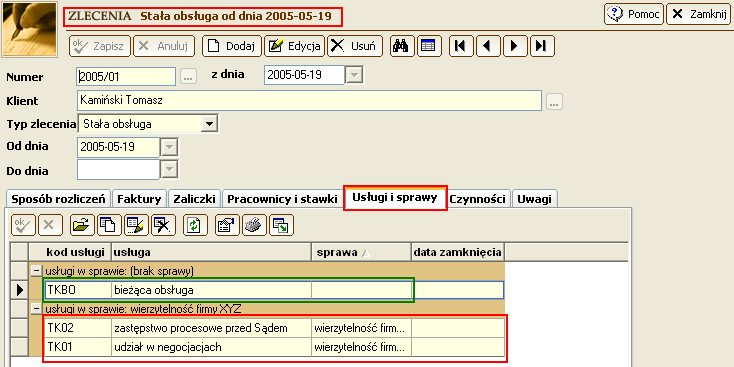Select 'zastępstwo procesowe przed Sądem' cell
734x367 pixels.
click(x=212, y=328)
